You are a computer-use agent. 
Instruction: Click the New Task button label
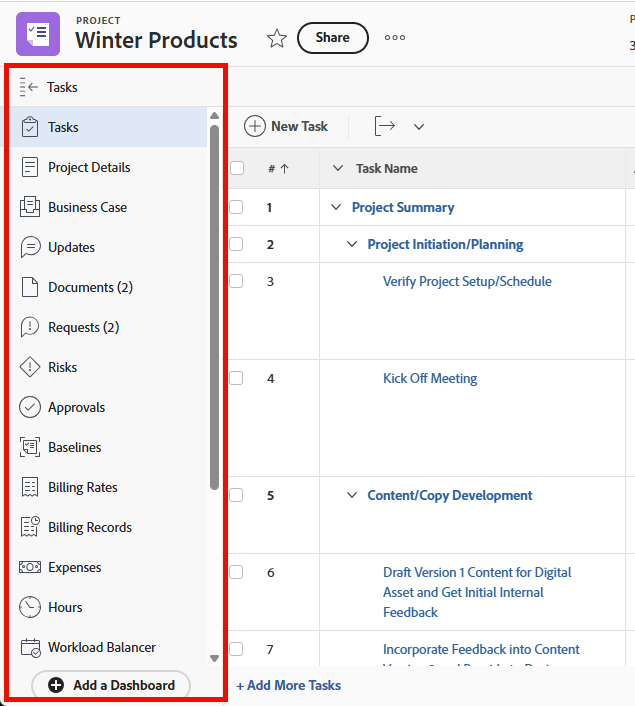(x=299, y=127)
